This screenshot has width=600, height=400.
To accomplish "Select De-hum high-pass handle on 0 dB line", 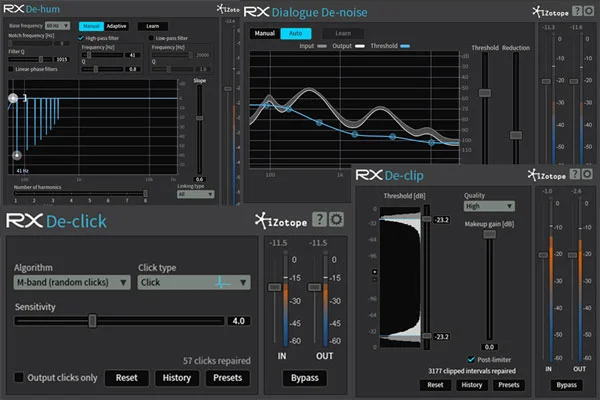I will [13, 98].
